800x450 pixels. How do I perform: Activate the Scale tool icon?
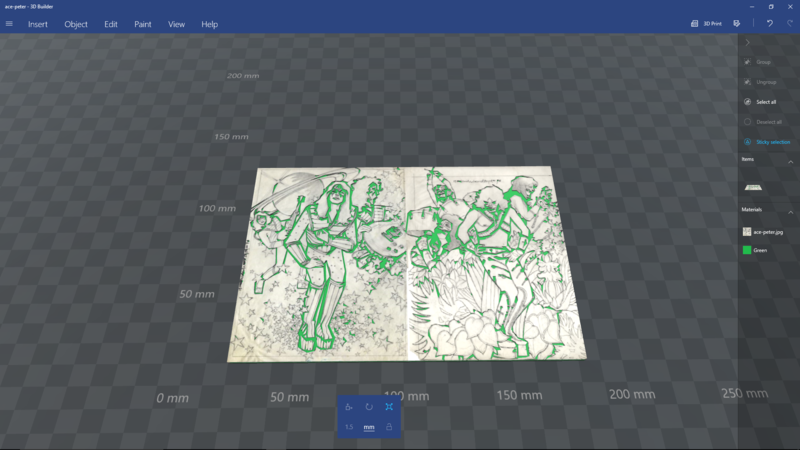(x=389, y=407)
